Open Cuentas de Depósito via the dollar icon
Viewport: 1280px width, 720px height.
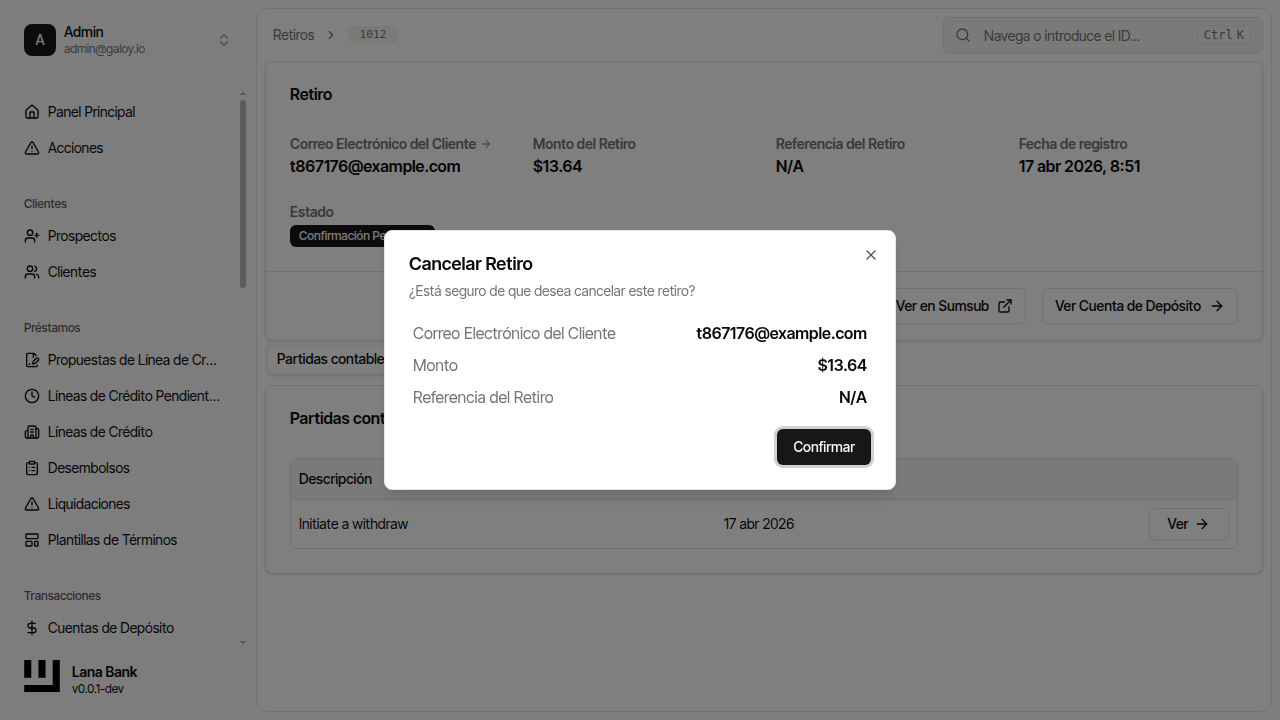coord(31,627)
